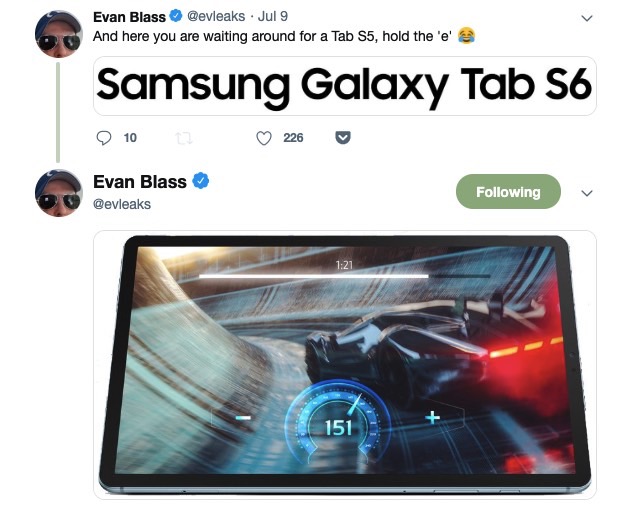Expand the chevron menu on Jul 9 tweet

click(587, 18)
